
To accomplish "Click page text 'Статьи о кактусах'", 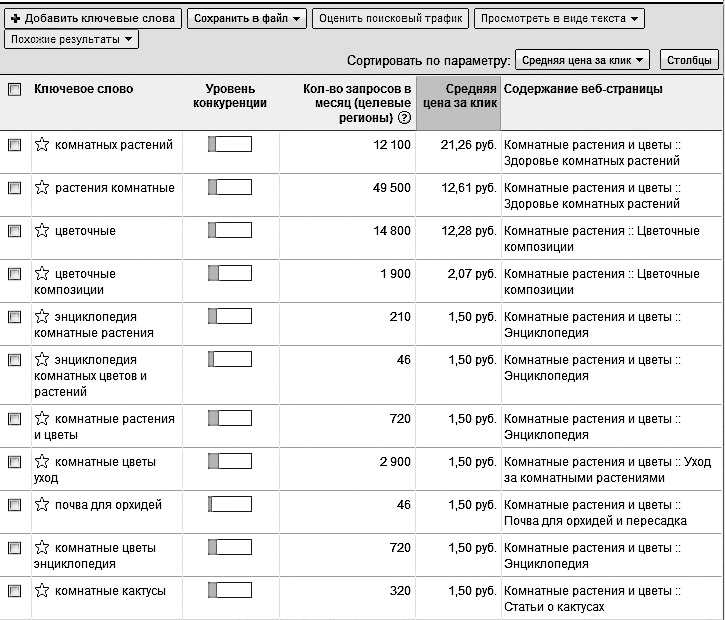I will tap(554, 607).
